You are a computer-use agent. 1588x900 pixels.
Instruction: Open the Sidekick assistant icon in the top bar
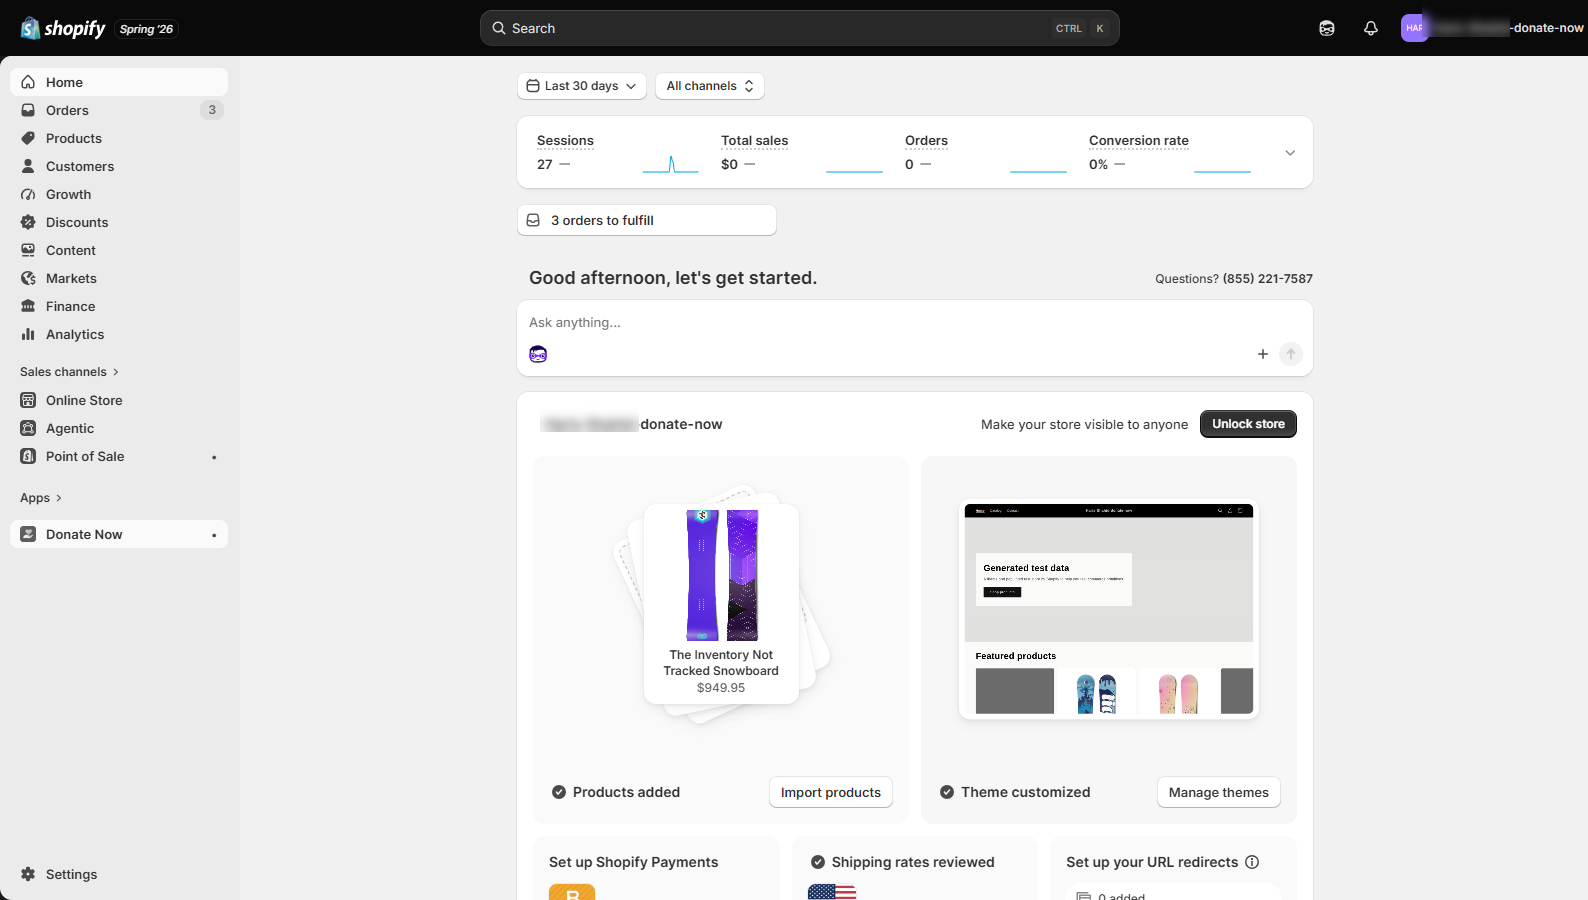[x=1327, y=28]
